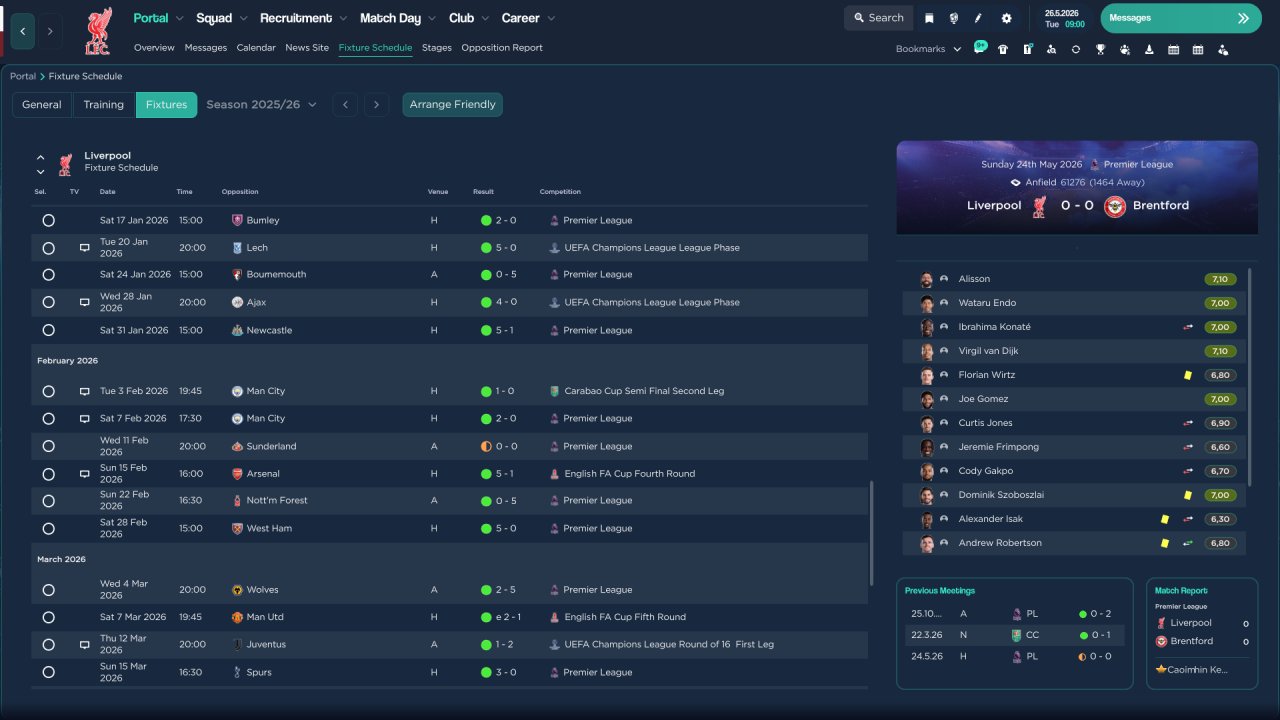Switch to the Training tab
This screenshot has height=720, width=1280.
point(103,105)
